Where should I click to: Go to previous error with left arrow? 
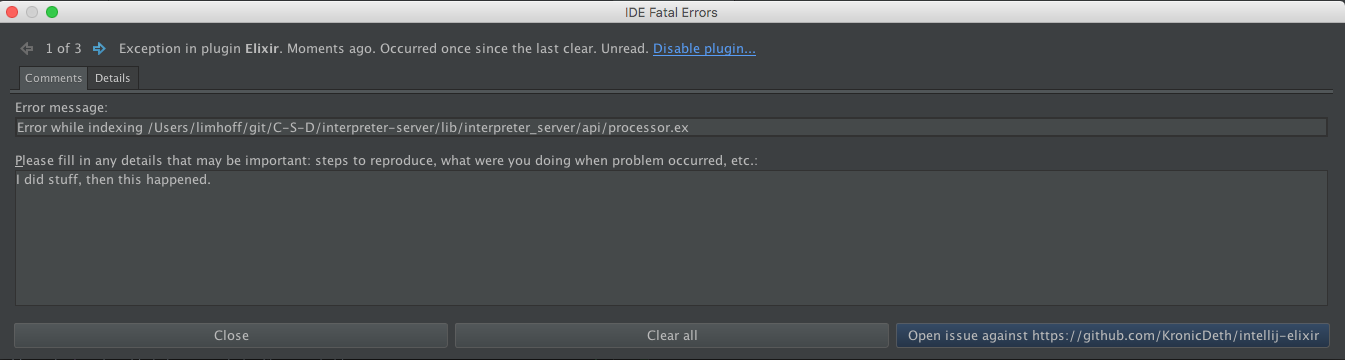[x=26, y=48]
